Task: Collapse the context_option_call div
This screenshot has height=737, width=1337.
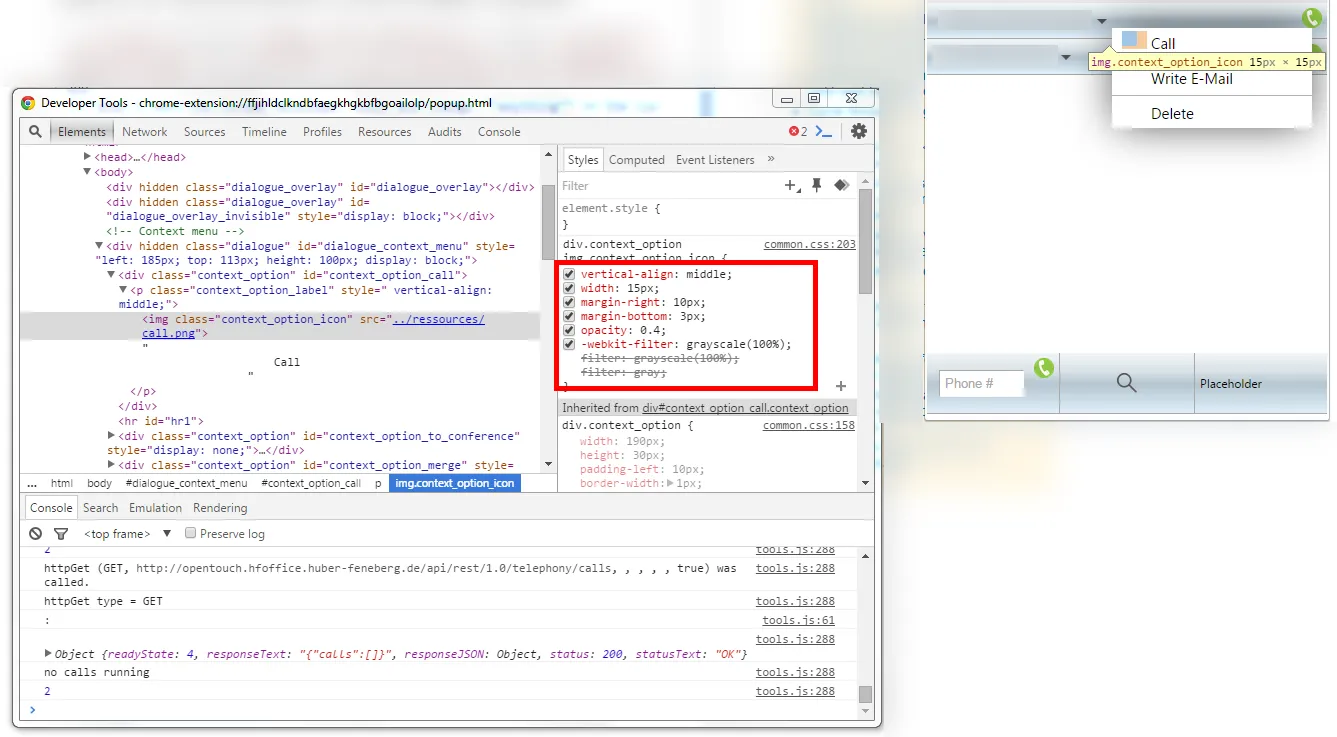Action: (x=112, y=275)
